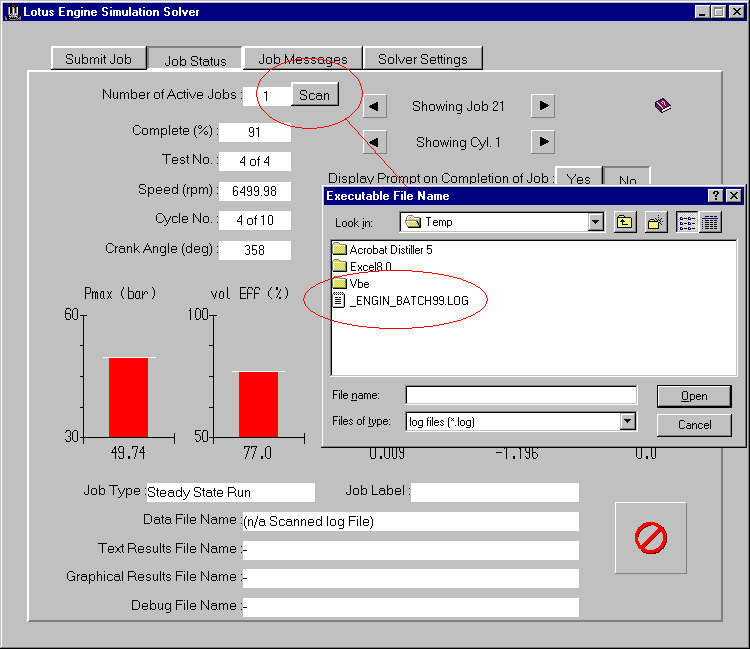Click the Scan button
Screen dimensions: 750x649
click(x=315, y=95)
